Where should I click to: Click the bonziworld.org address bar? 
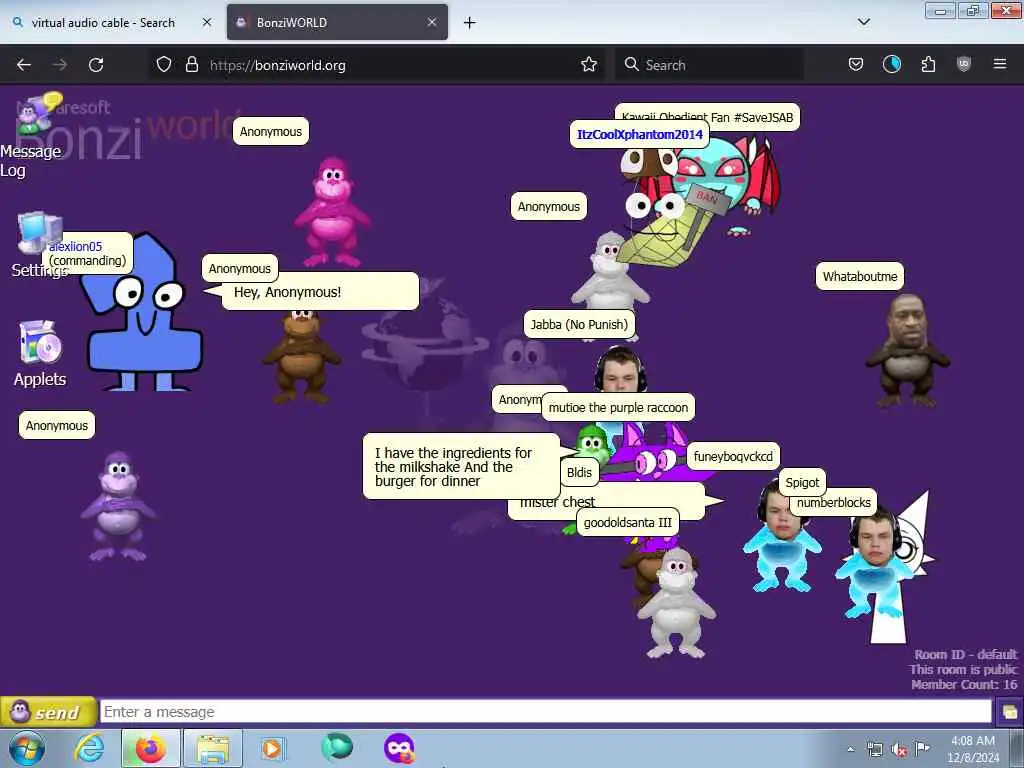[x=376, y=65]
